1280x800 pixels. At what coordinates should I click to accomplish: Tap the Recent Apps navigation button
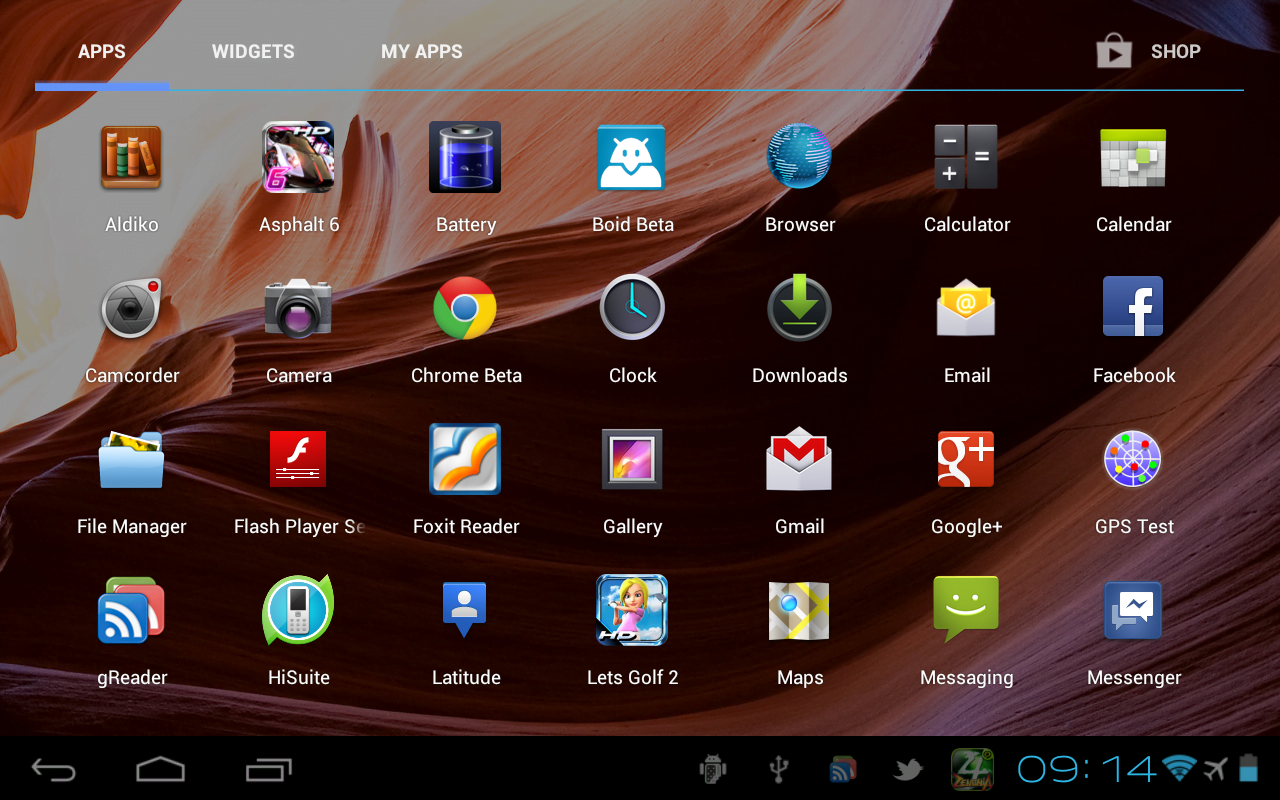point(268,769)
